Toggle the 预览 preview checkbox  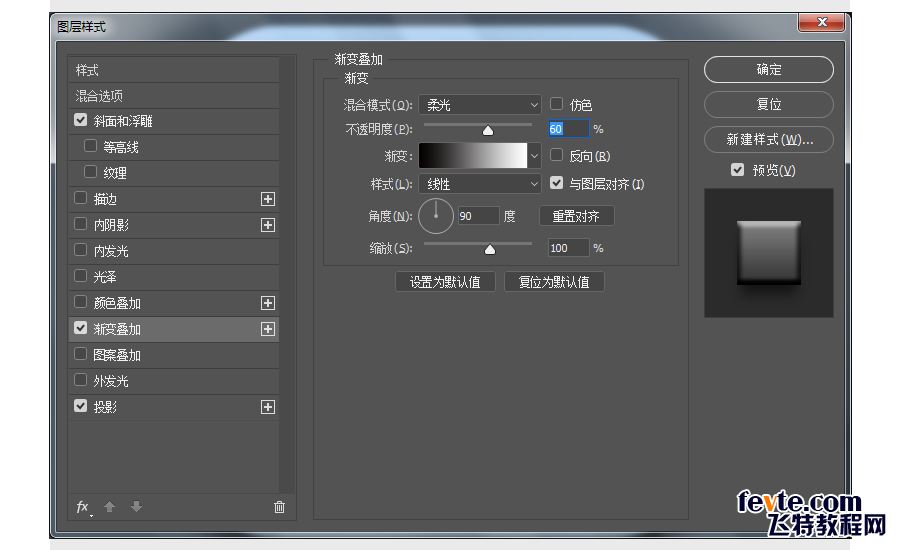[738, 170]
